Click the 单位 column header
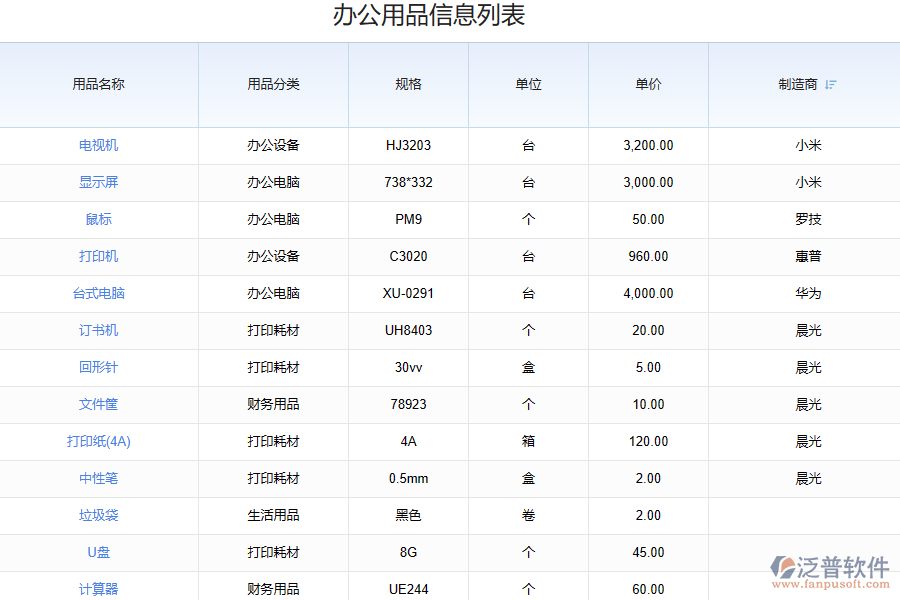The height and width of the screenshot is (600, 900). tap(528, 85)
